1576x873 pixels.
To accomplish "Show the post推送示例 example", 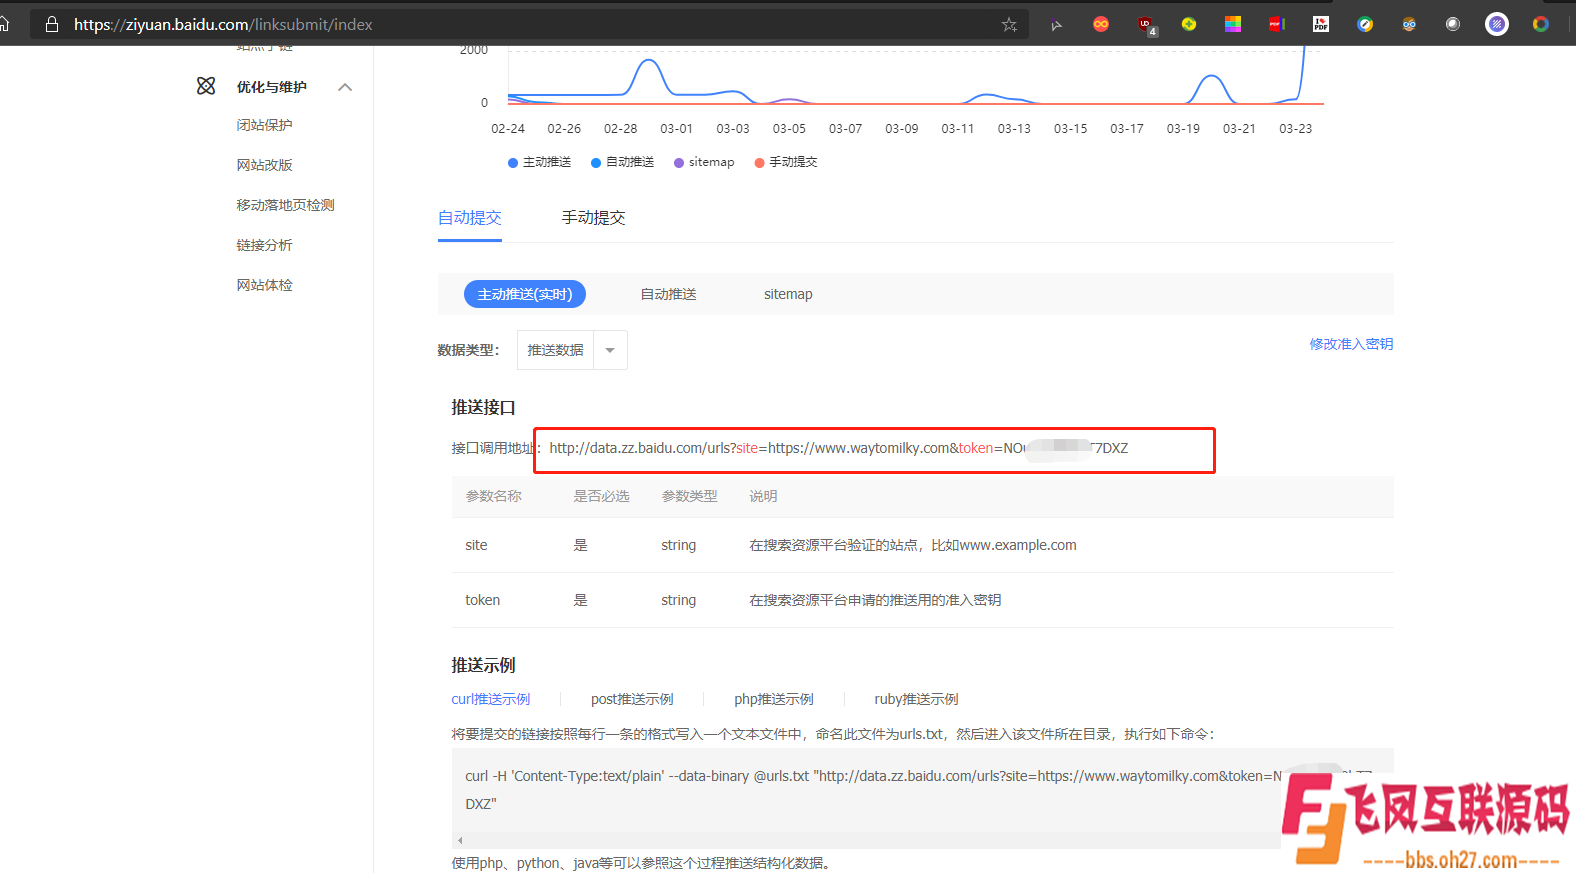I will [632, 699].
